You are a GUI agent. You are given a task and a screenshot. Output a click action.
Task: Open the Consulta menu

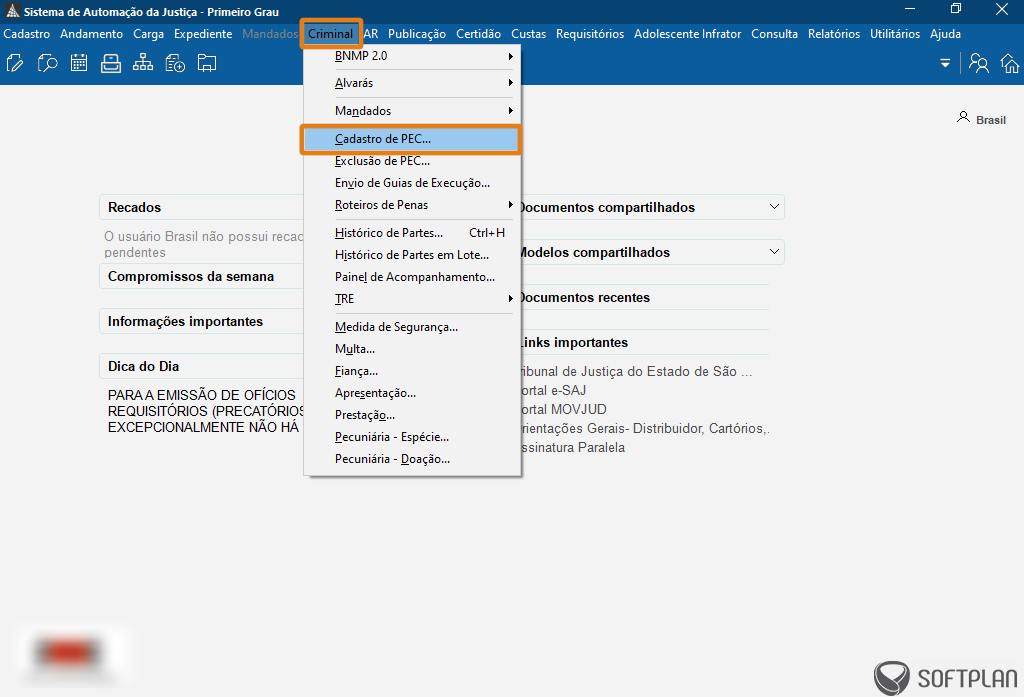(x=775, y=34)
